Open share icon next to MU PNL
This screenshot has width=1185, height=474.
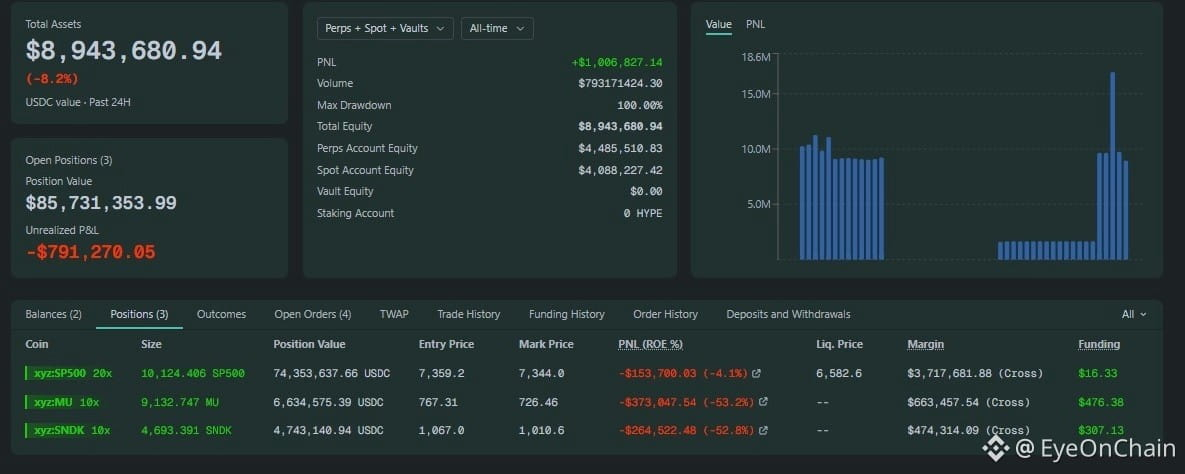point(763,402)
